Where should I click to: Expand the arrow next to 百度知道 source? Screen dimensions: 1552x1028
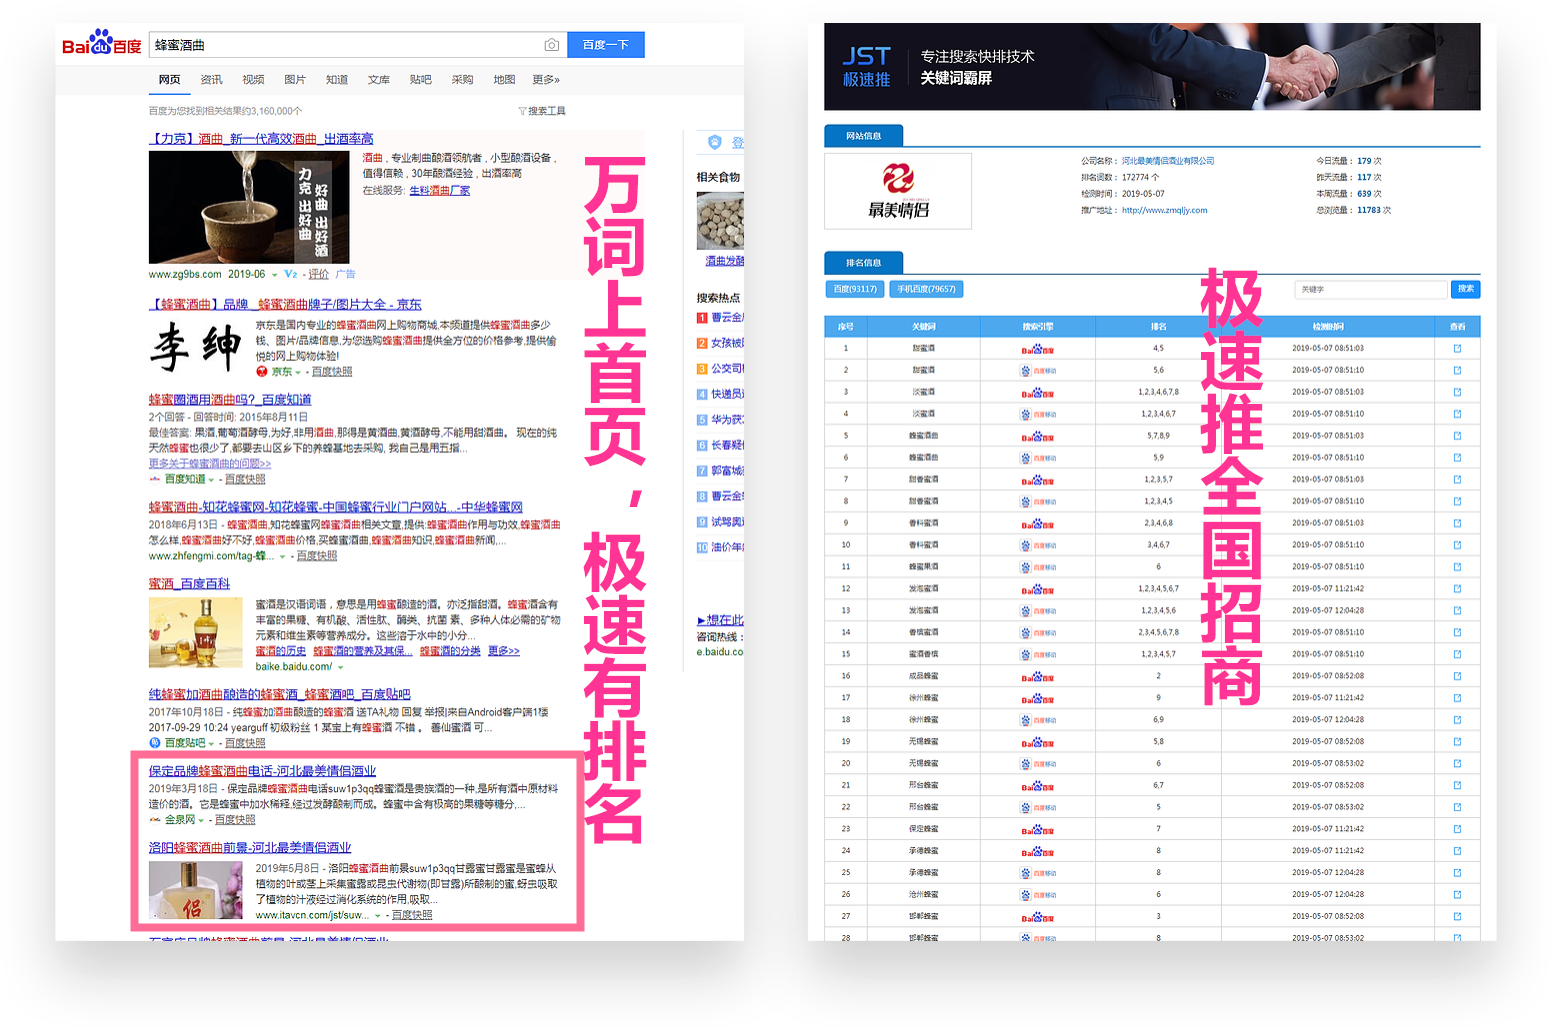[211, 480]
